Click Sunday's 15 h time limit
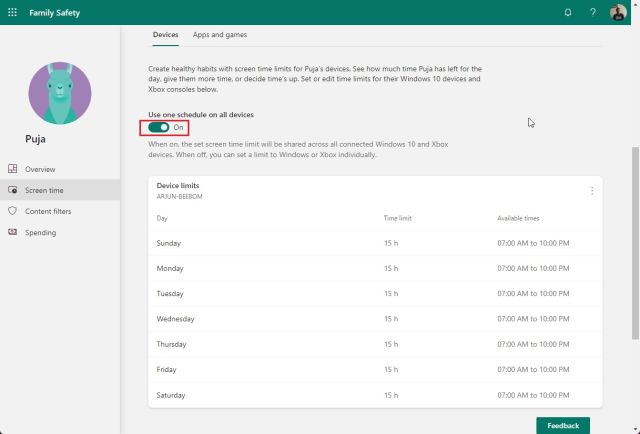The image size is (640, 434). coord(391,243)
